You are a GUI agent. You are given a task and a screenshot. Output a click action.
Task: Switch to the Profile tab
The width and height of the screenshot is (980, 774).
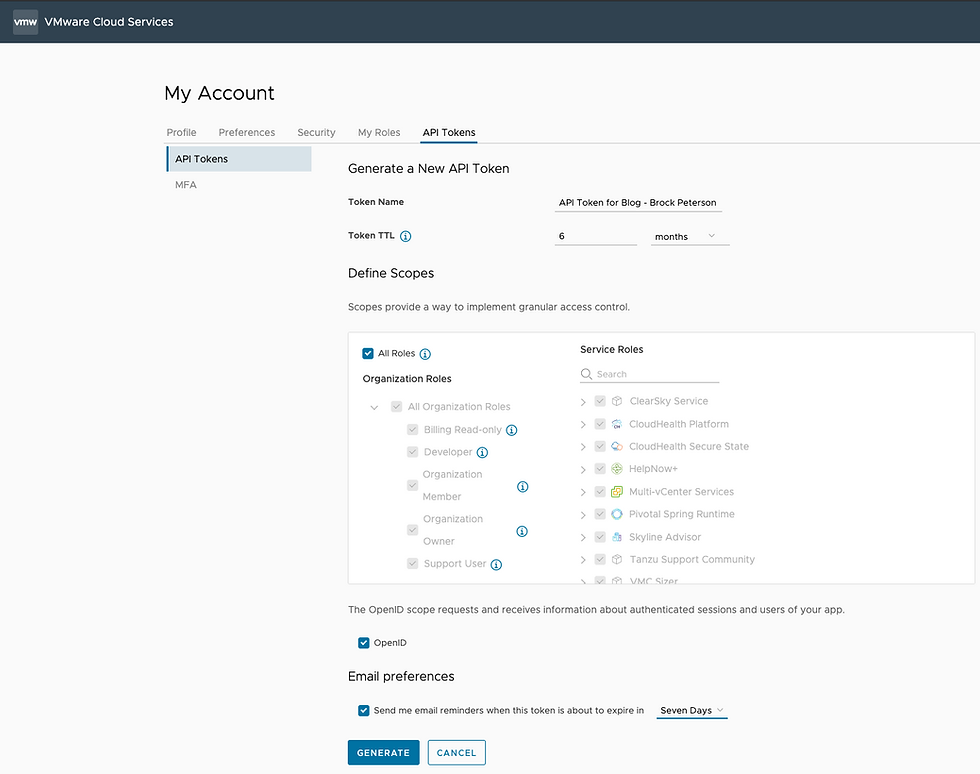click(181, 133)
